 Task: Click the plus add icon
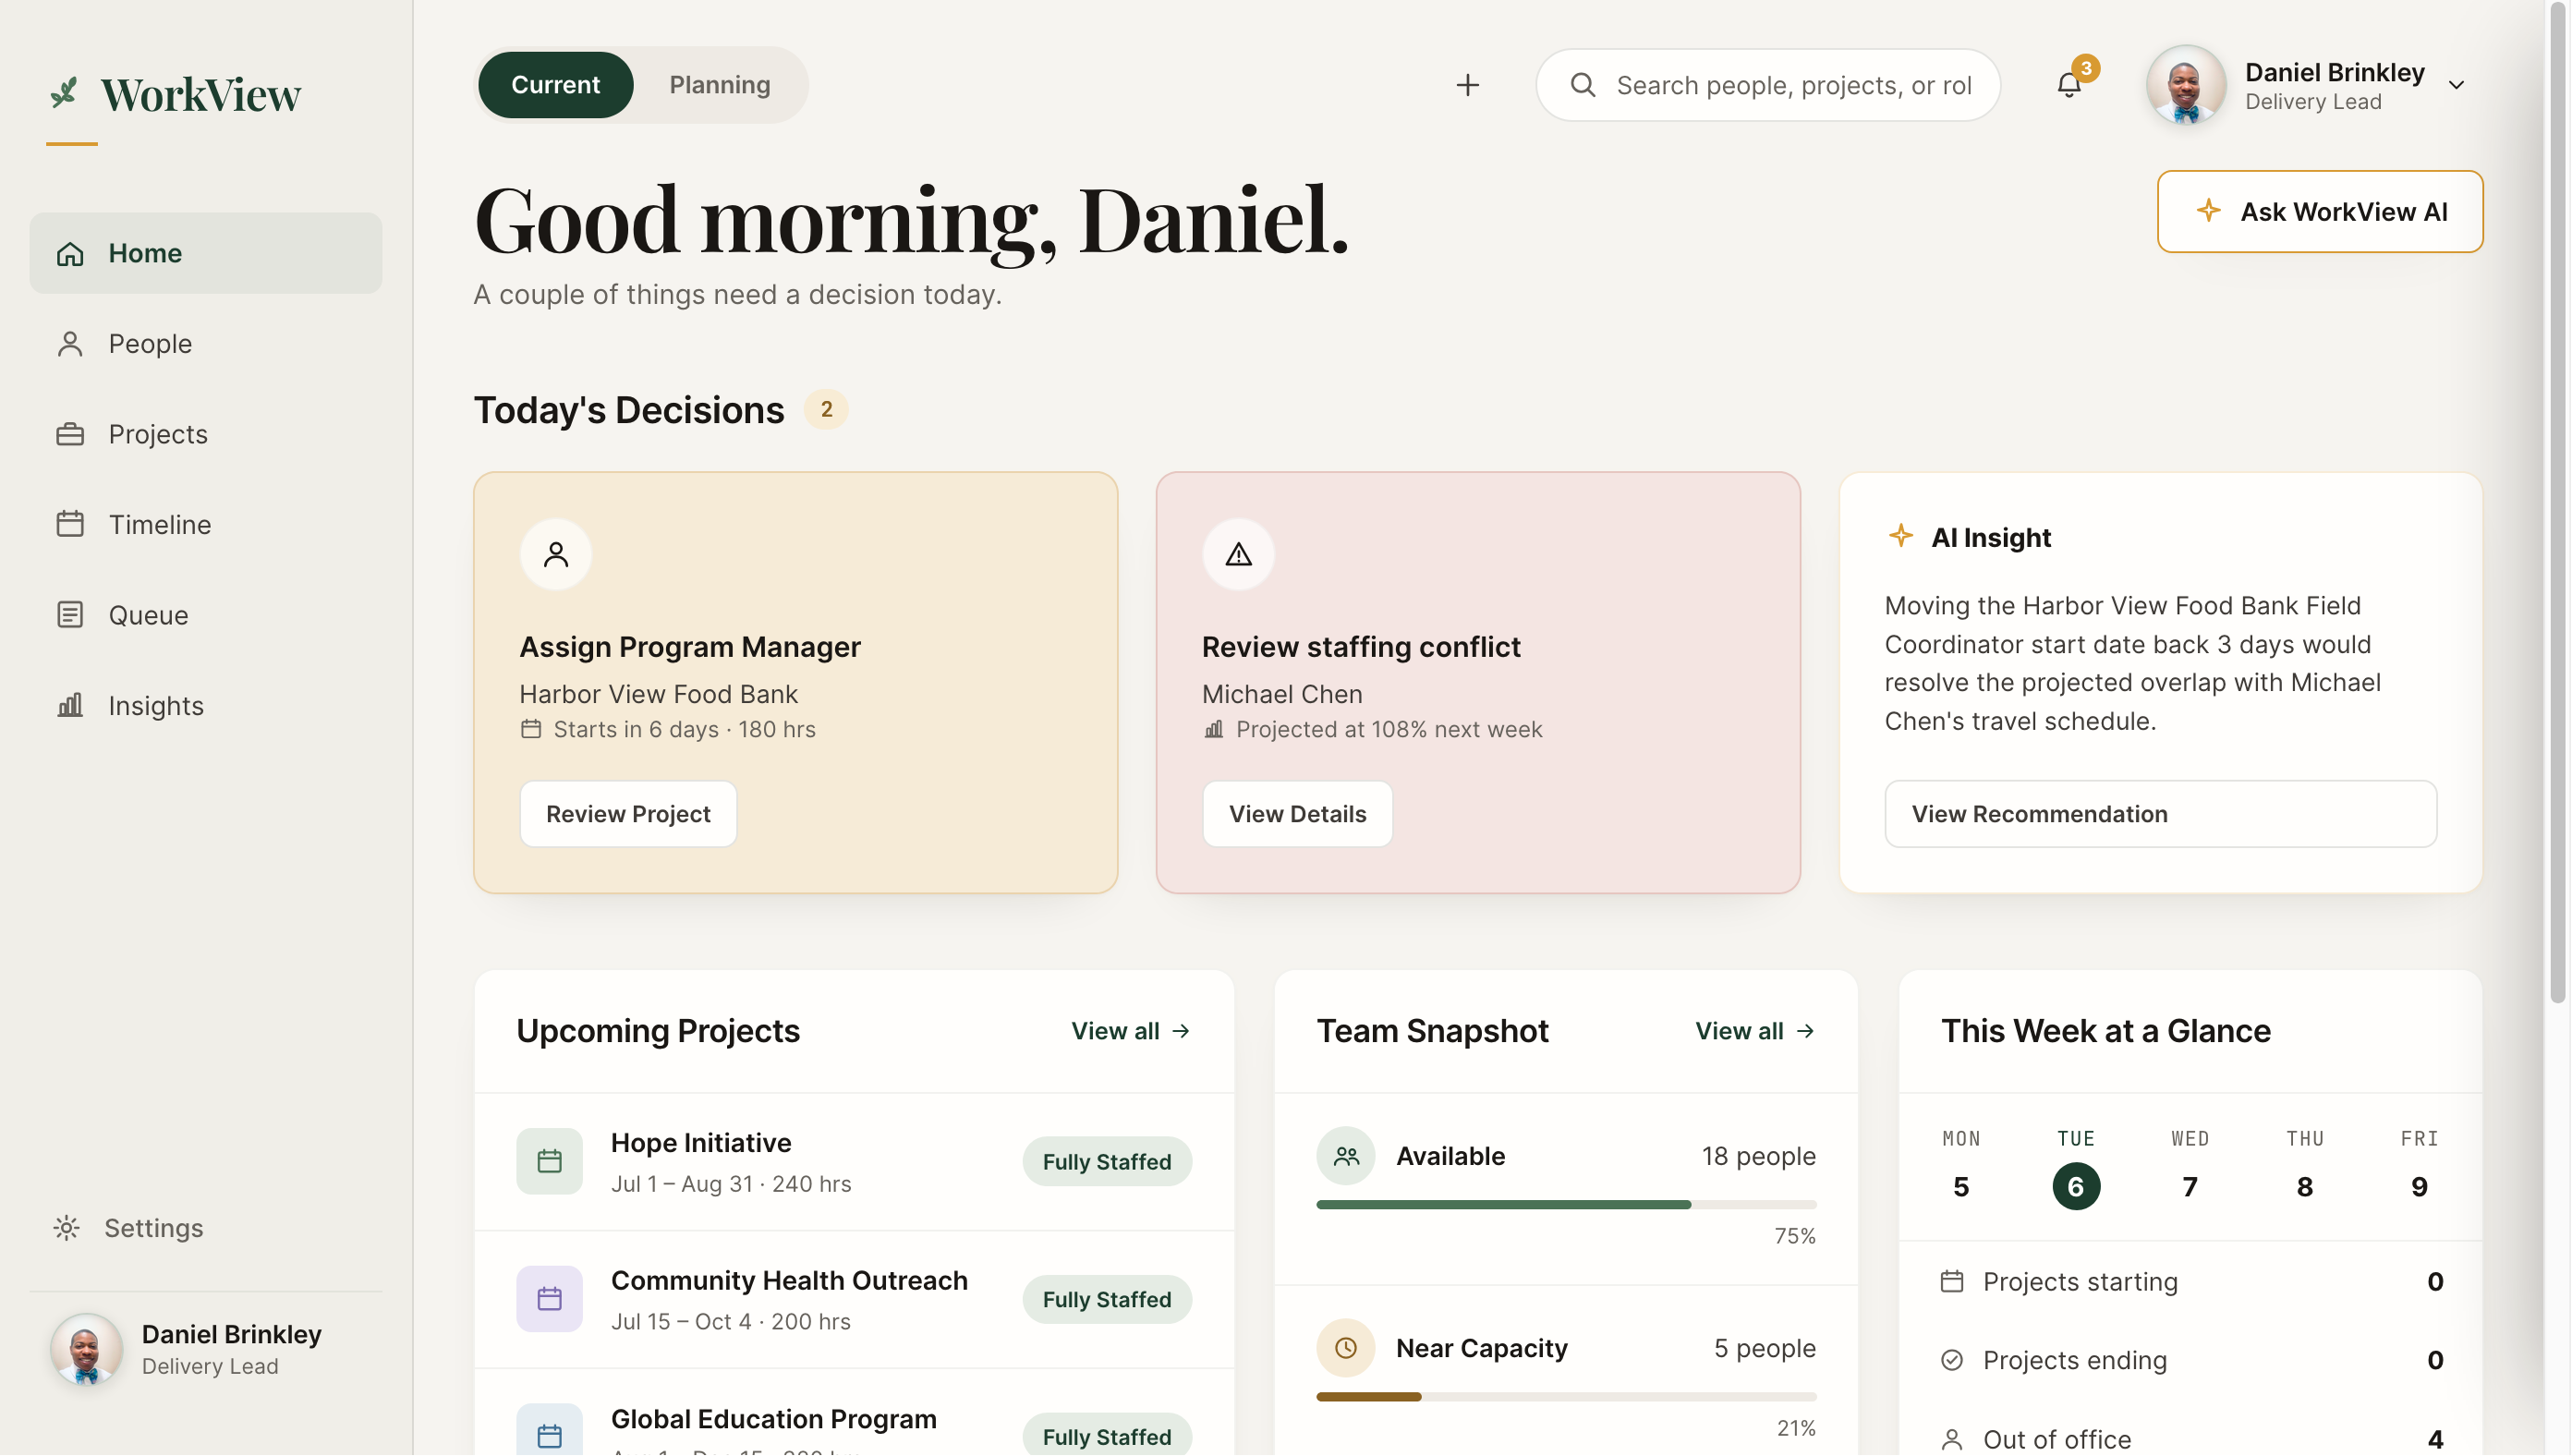[1467, 85]
